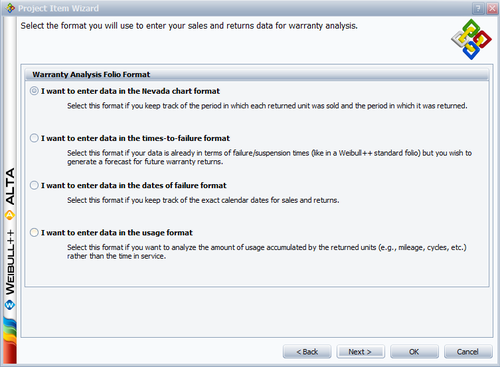
Task: Confirm with the OK button
Action: pos(414,352)
